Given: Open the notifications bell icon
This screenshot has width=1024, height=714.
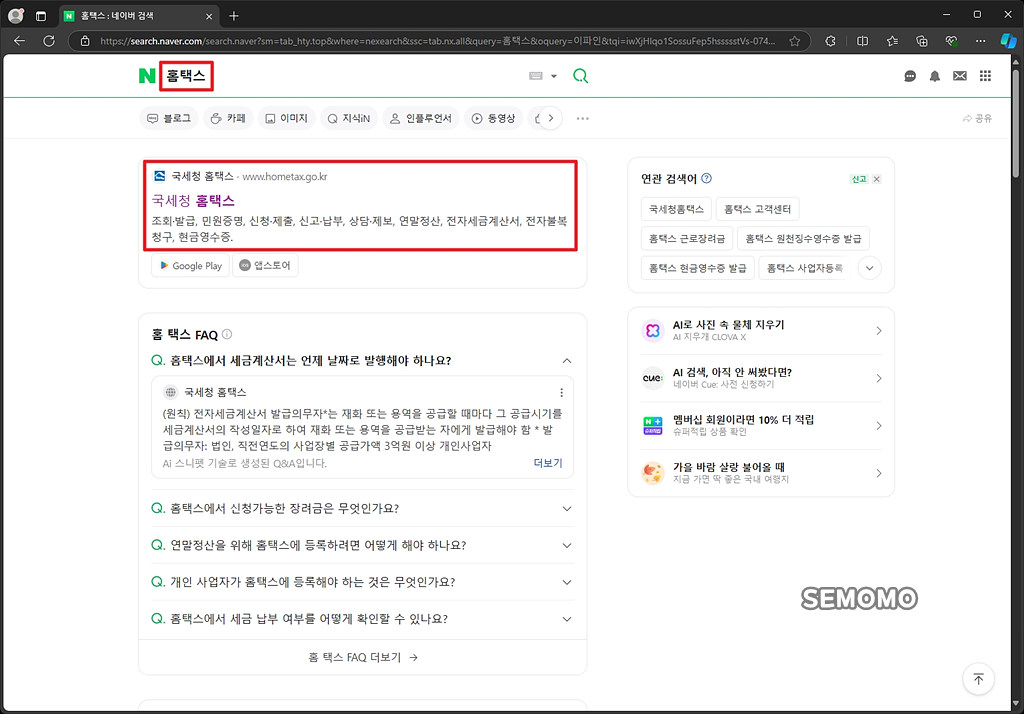Looking at the screenshot, I should click(x=935, y=76).
